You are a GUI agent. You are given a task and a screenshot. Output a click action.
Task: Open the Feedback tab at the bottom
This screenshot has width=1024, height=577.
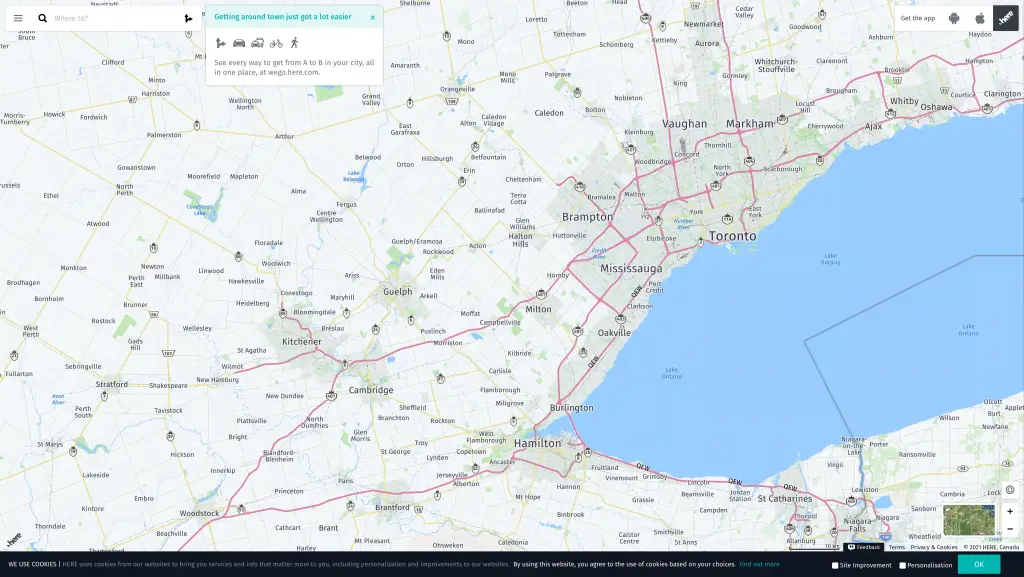(x=862, y=547)
